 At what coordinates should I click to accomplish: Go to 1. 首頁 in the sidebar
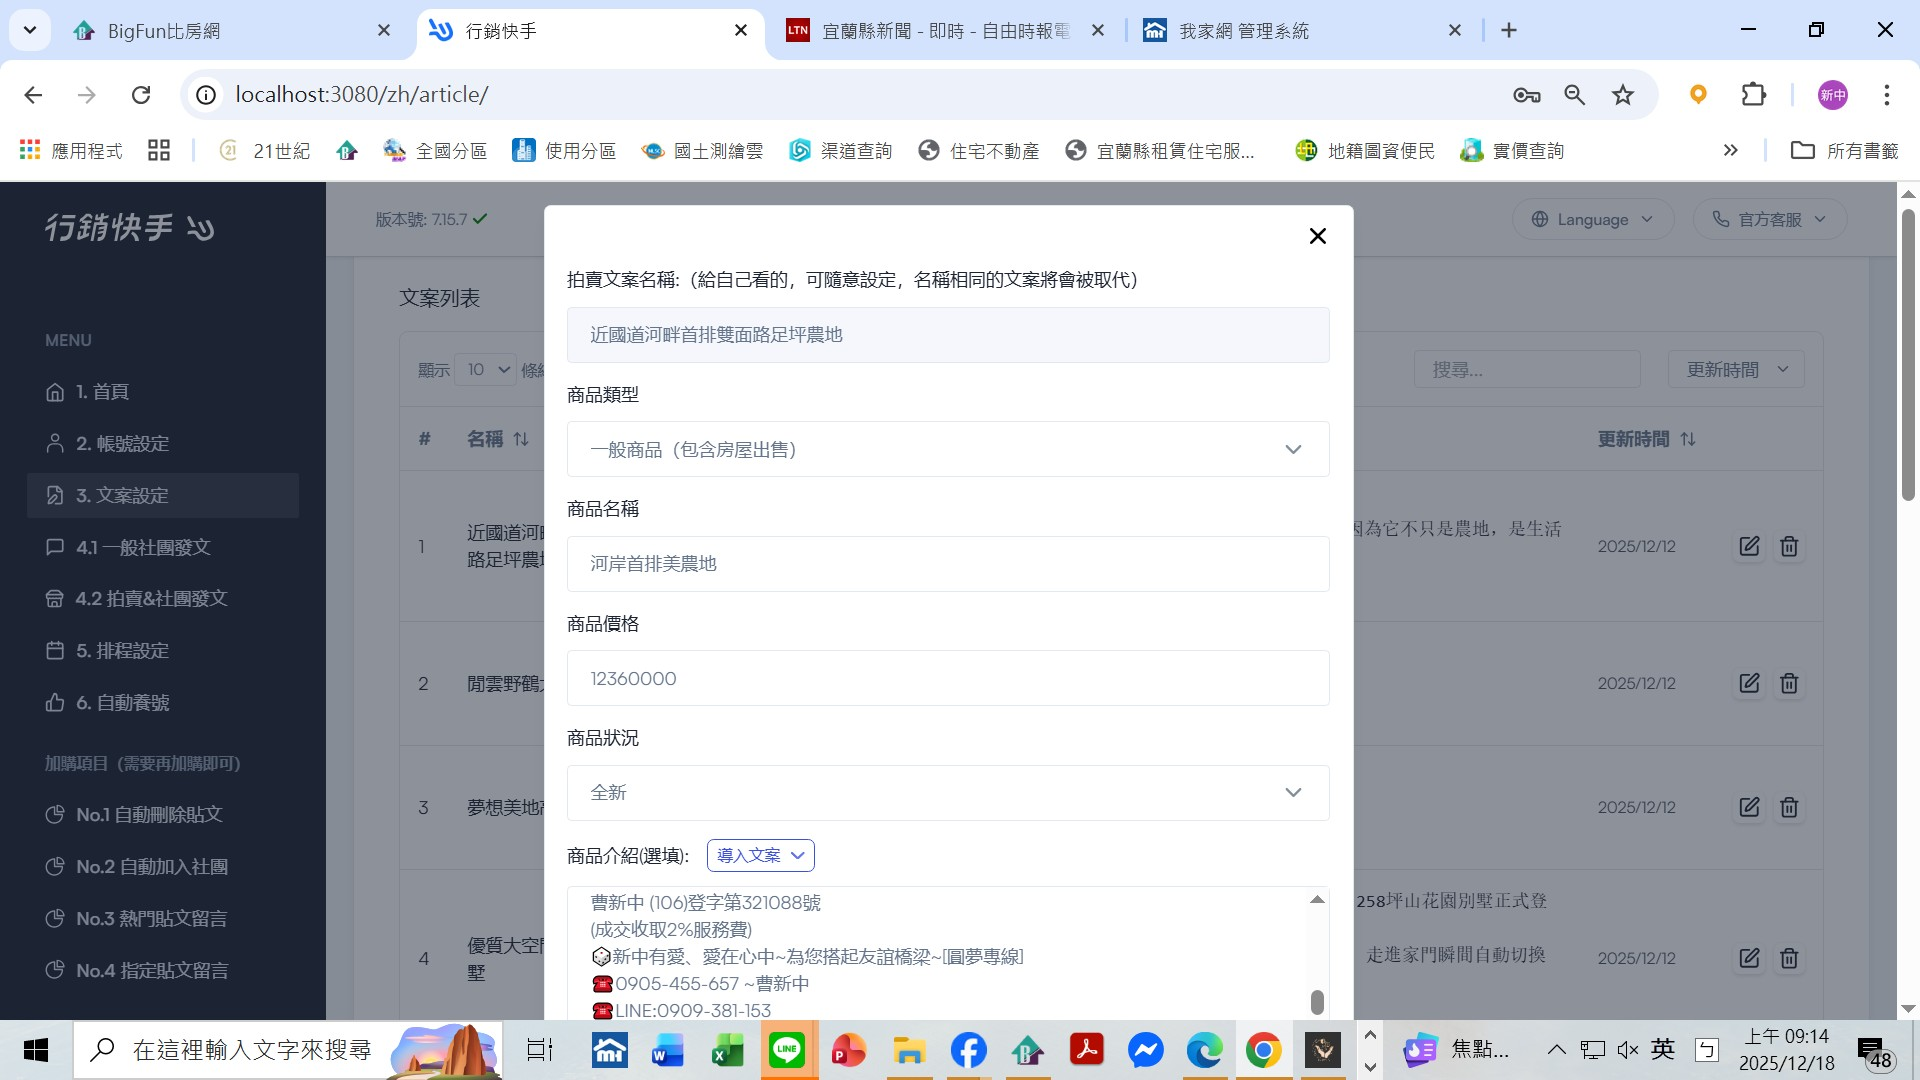tap(163, 391)
